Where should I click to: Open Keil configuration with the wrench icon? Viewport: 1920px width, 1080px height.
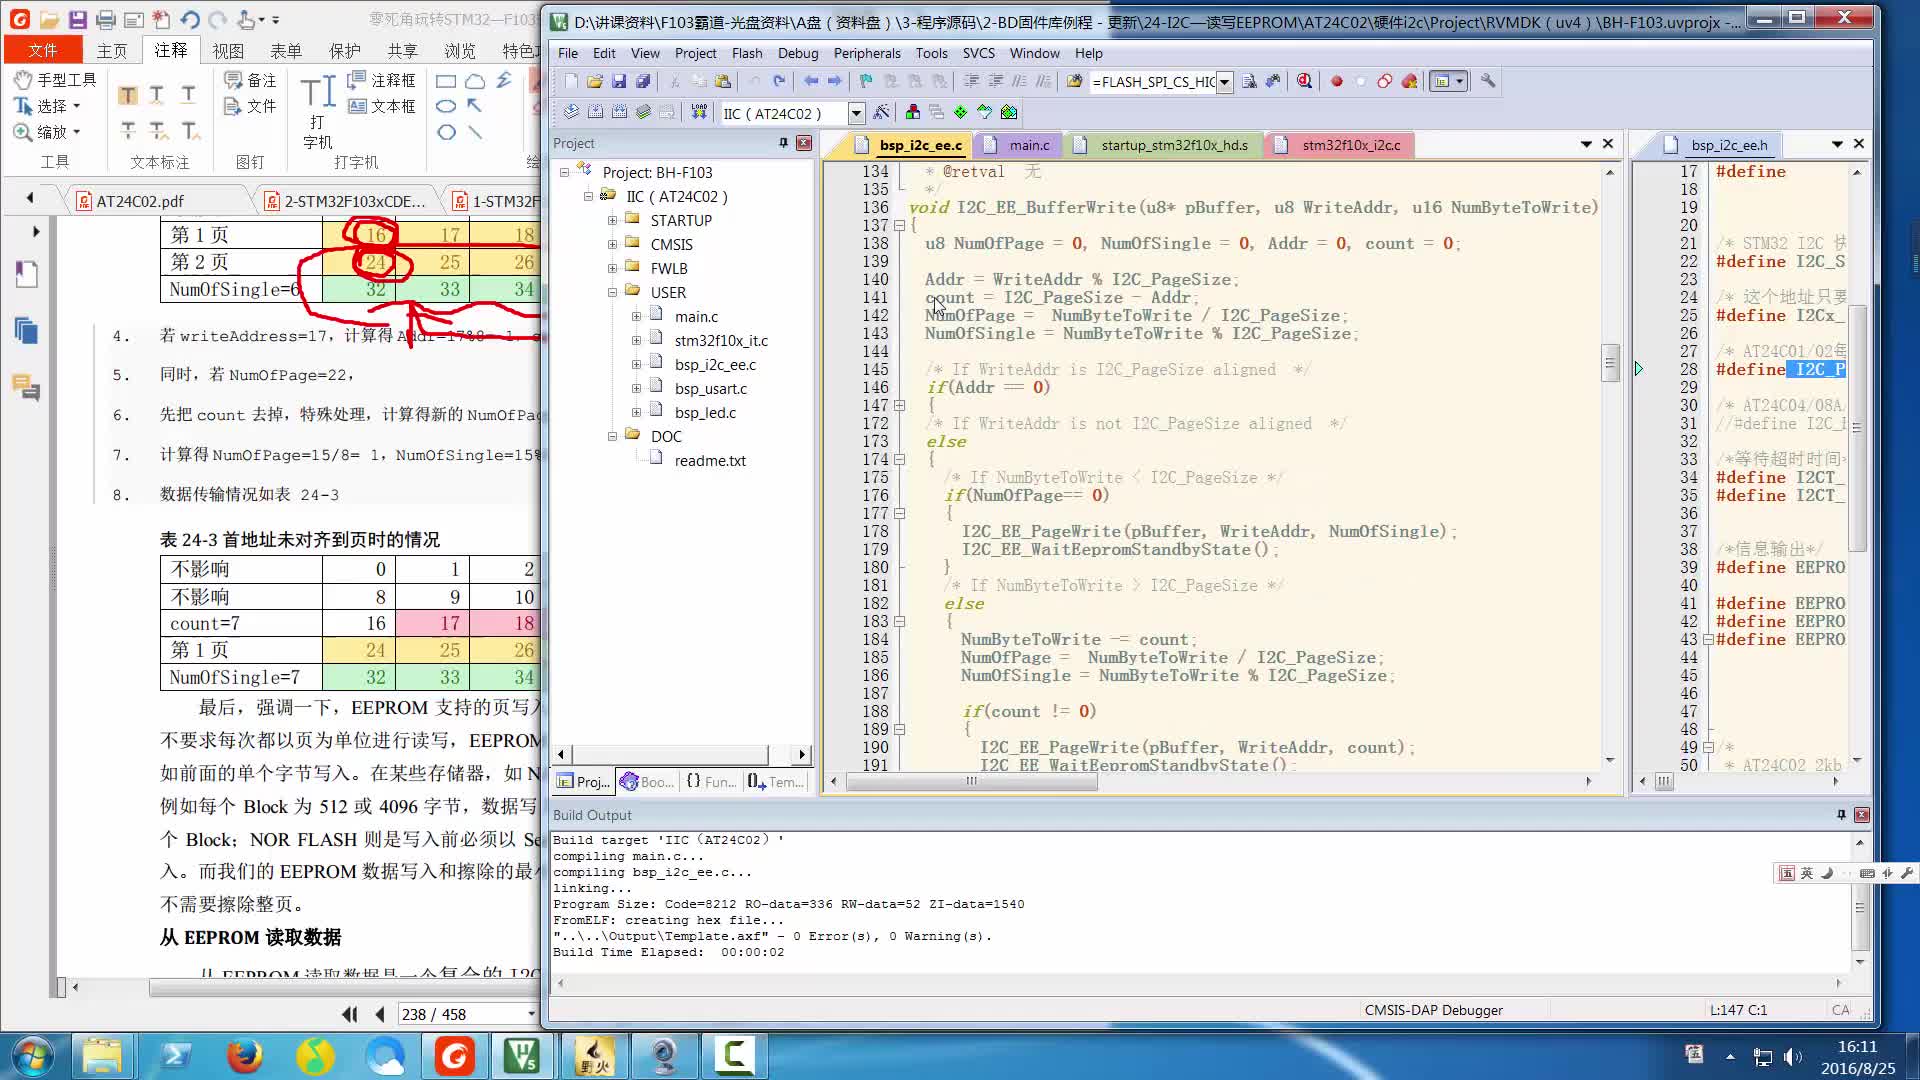click(x=1488, y=81)
